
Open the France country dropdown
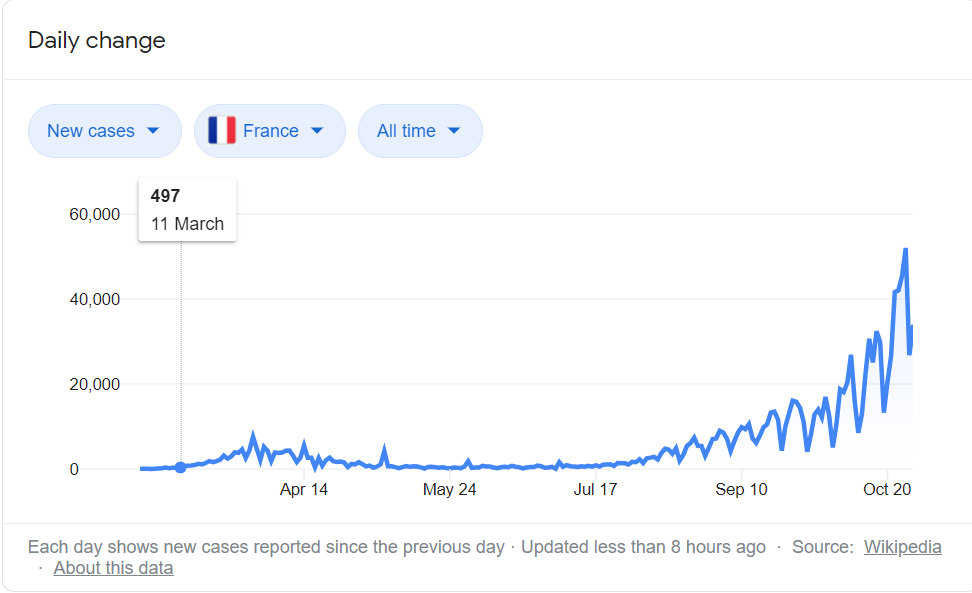click(270, 131)
